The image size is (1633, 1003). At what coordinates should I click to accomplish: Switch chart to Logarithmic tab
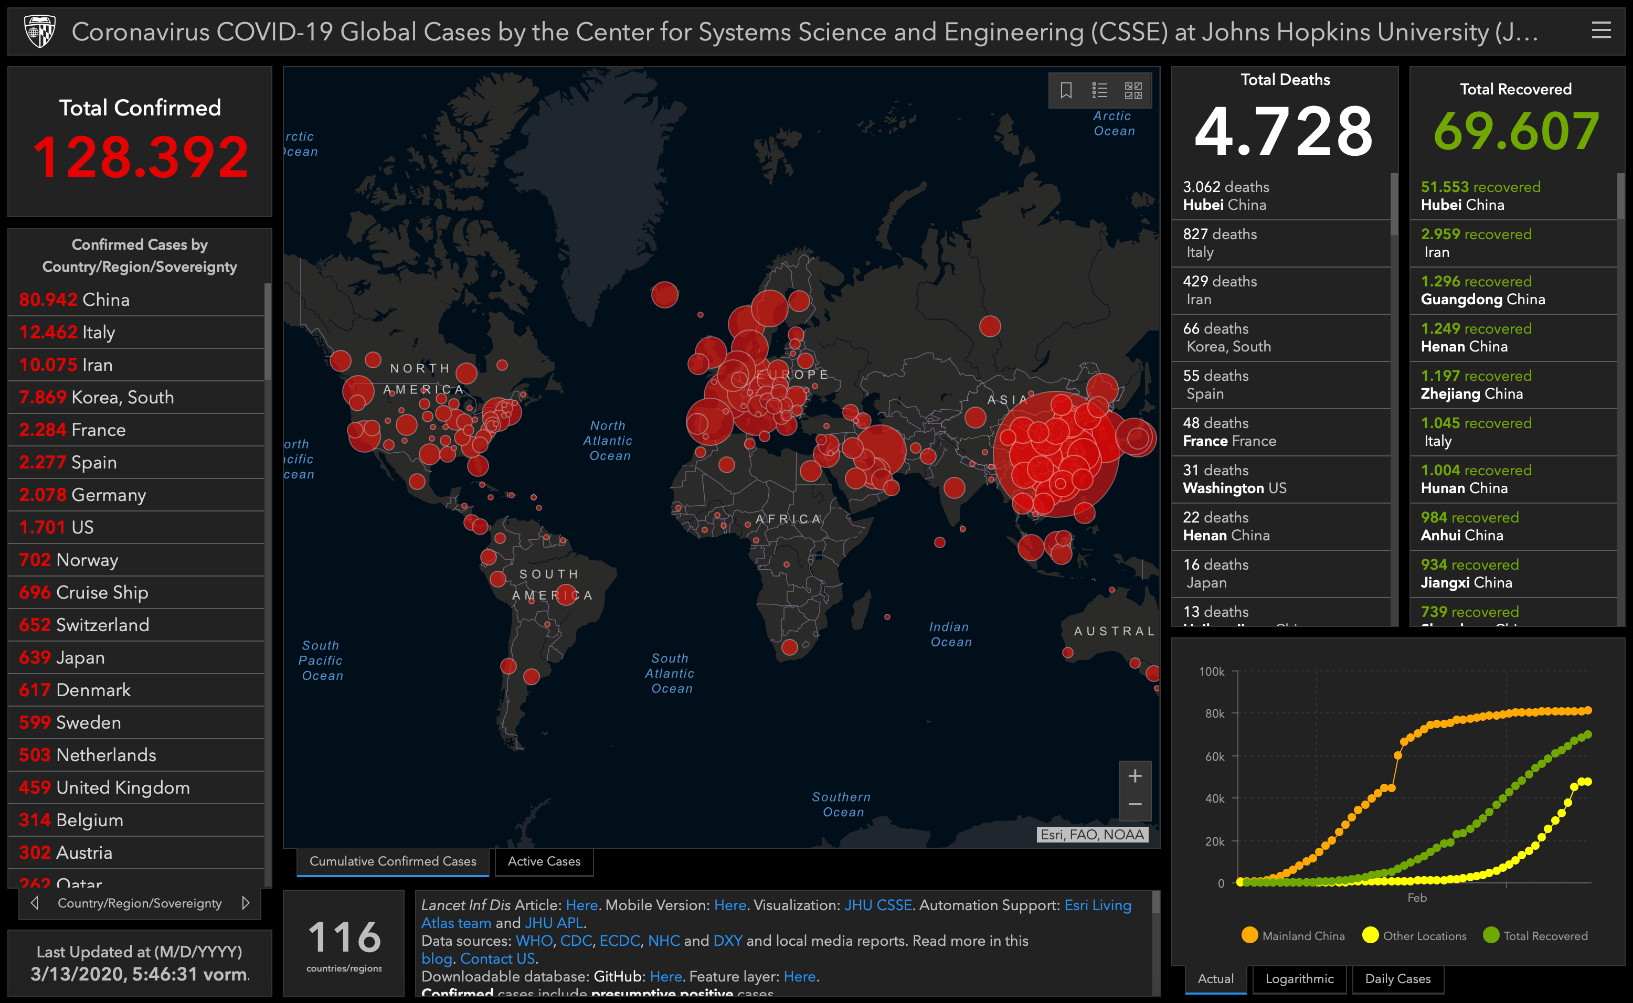(1299, 979)
